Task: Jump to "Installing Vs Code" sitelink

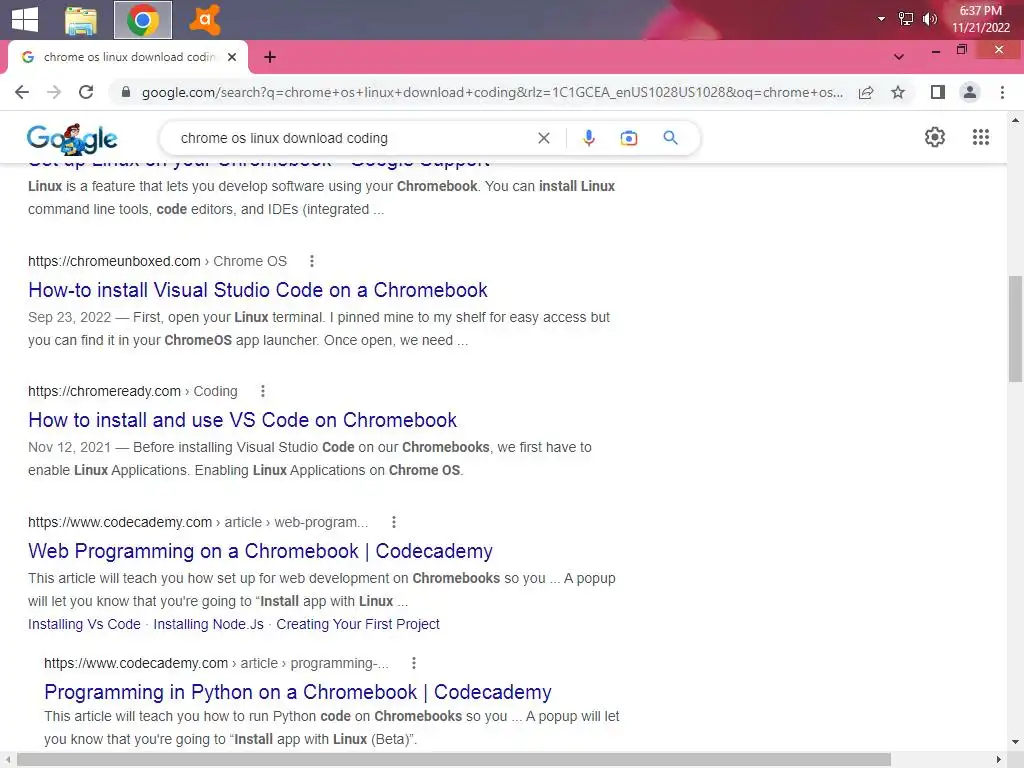Action: tap(84, 624)
